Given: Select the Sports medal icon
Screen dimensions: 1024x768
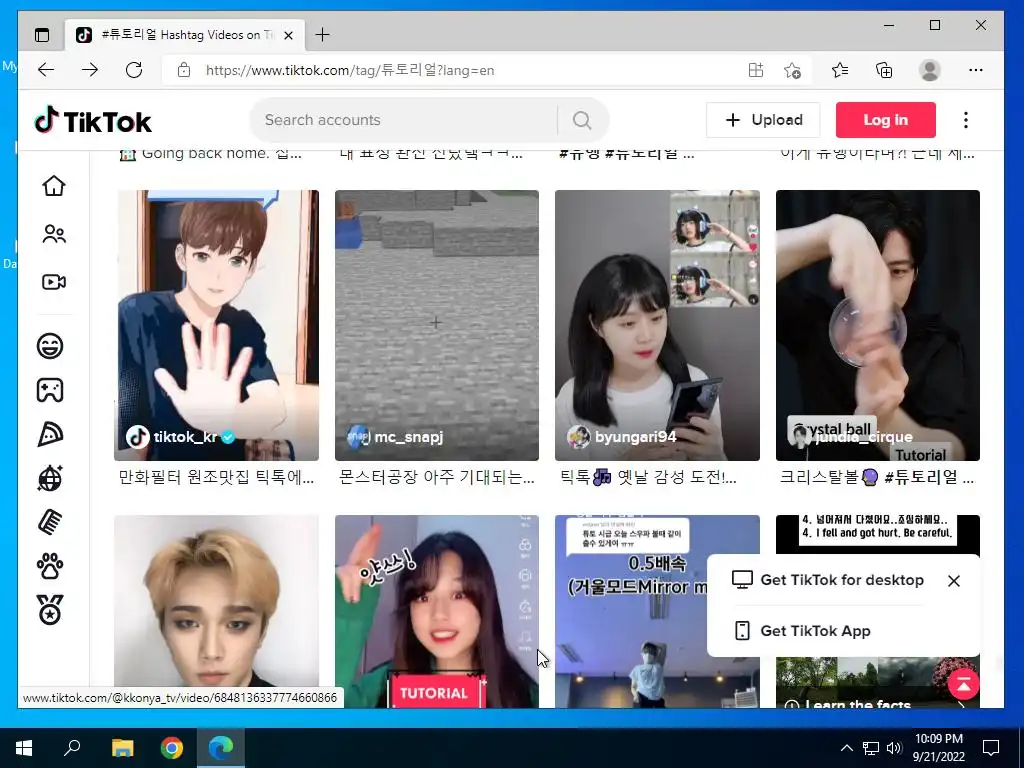Looking at the screenshot, I should (x=50, y=610).
